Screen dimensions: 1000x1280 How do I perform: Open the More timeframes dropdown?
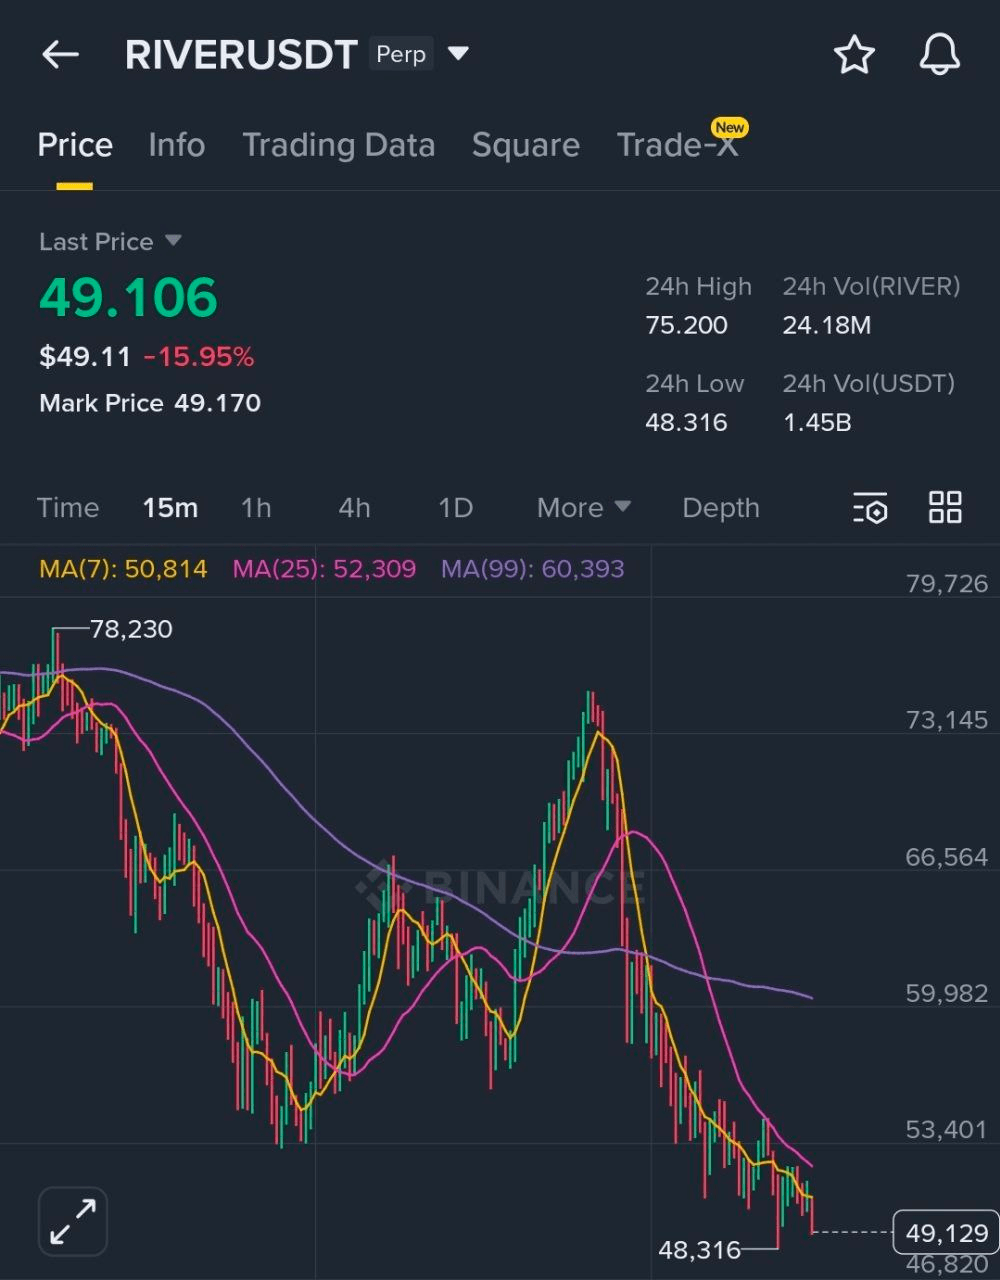click(x=583, y=508)
